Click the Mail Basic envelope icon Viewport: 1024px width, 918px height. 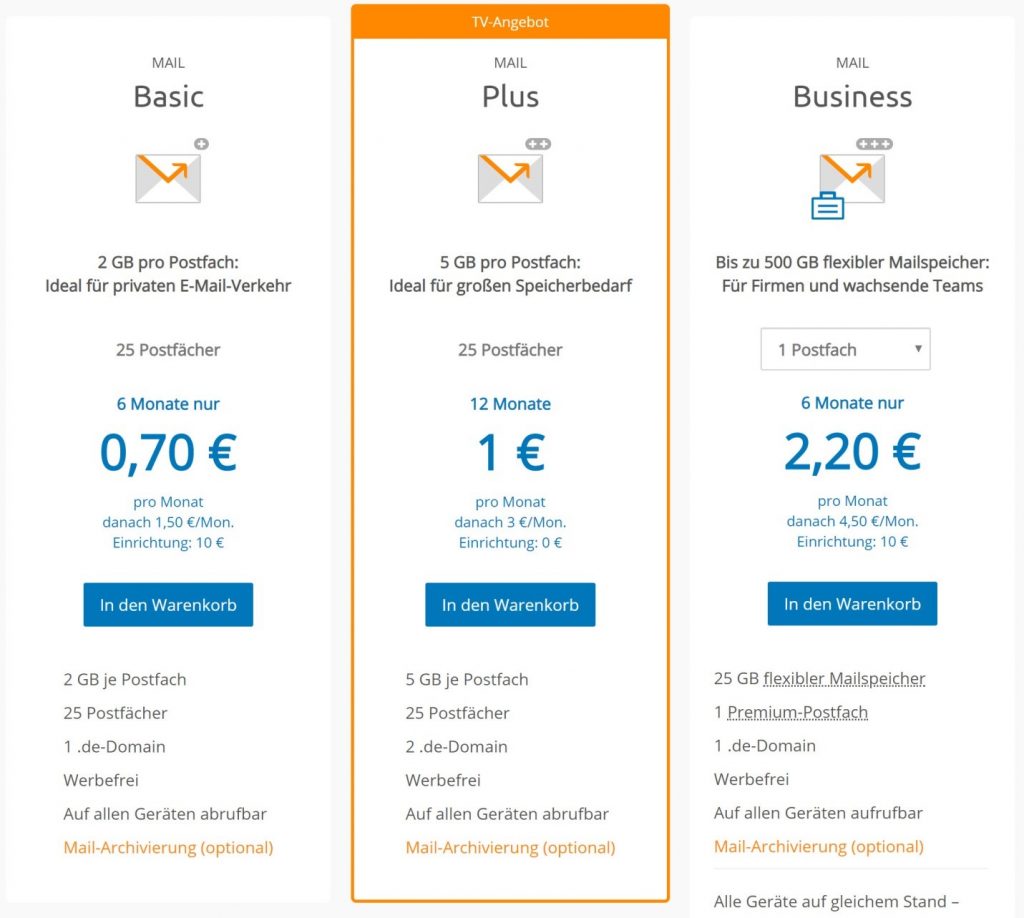tap(168, 178)
